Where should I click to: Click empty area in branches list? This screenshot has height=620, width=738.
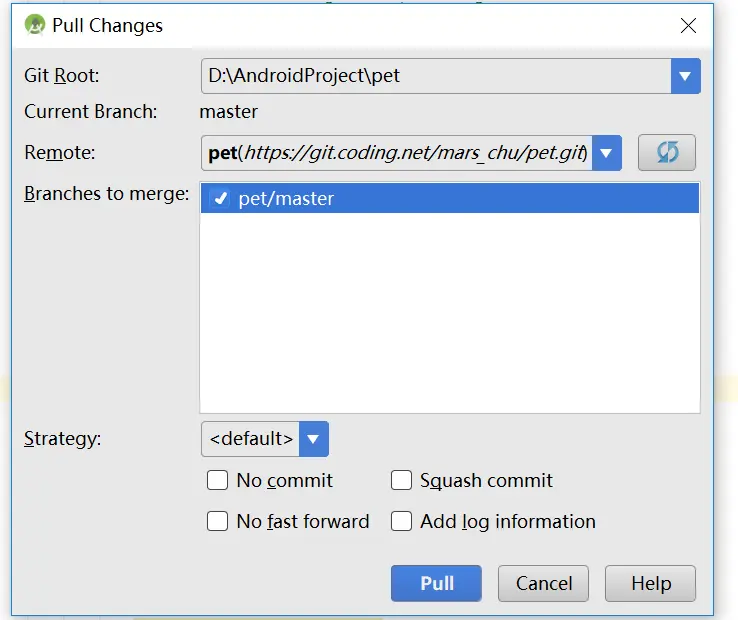(x=450, y=320)
